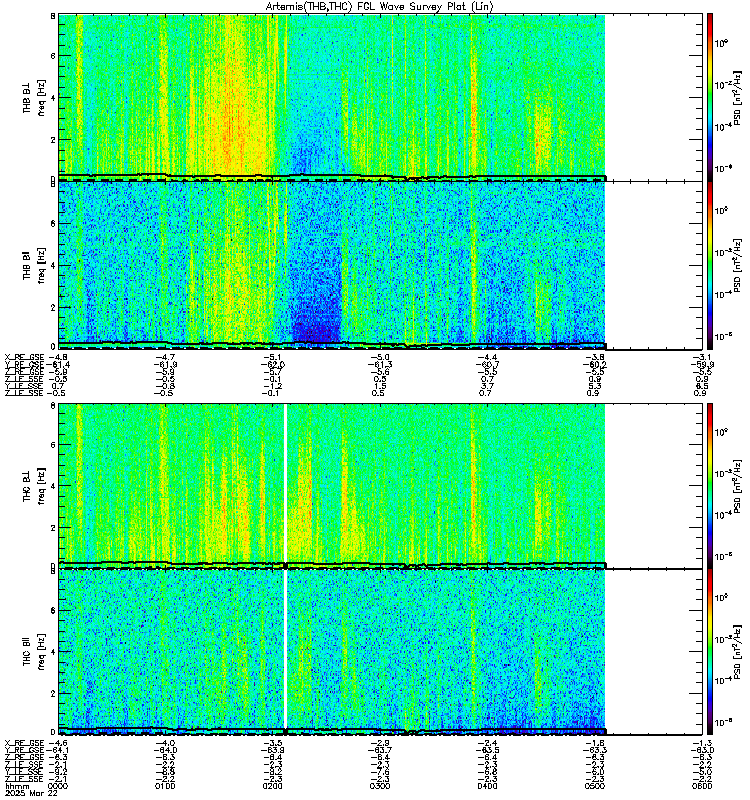Click the color bar beside THC B-parallel panel
This screenshot has width=750, height=800.
click(x=710, y=652)
